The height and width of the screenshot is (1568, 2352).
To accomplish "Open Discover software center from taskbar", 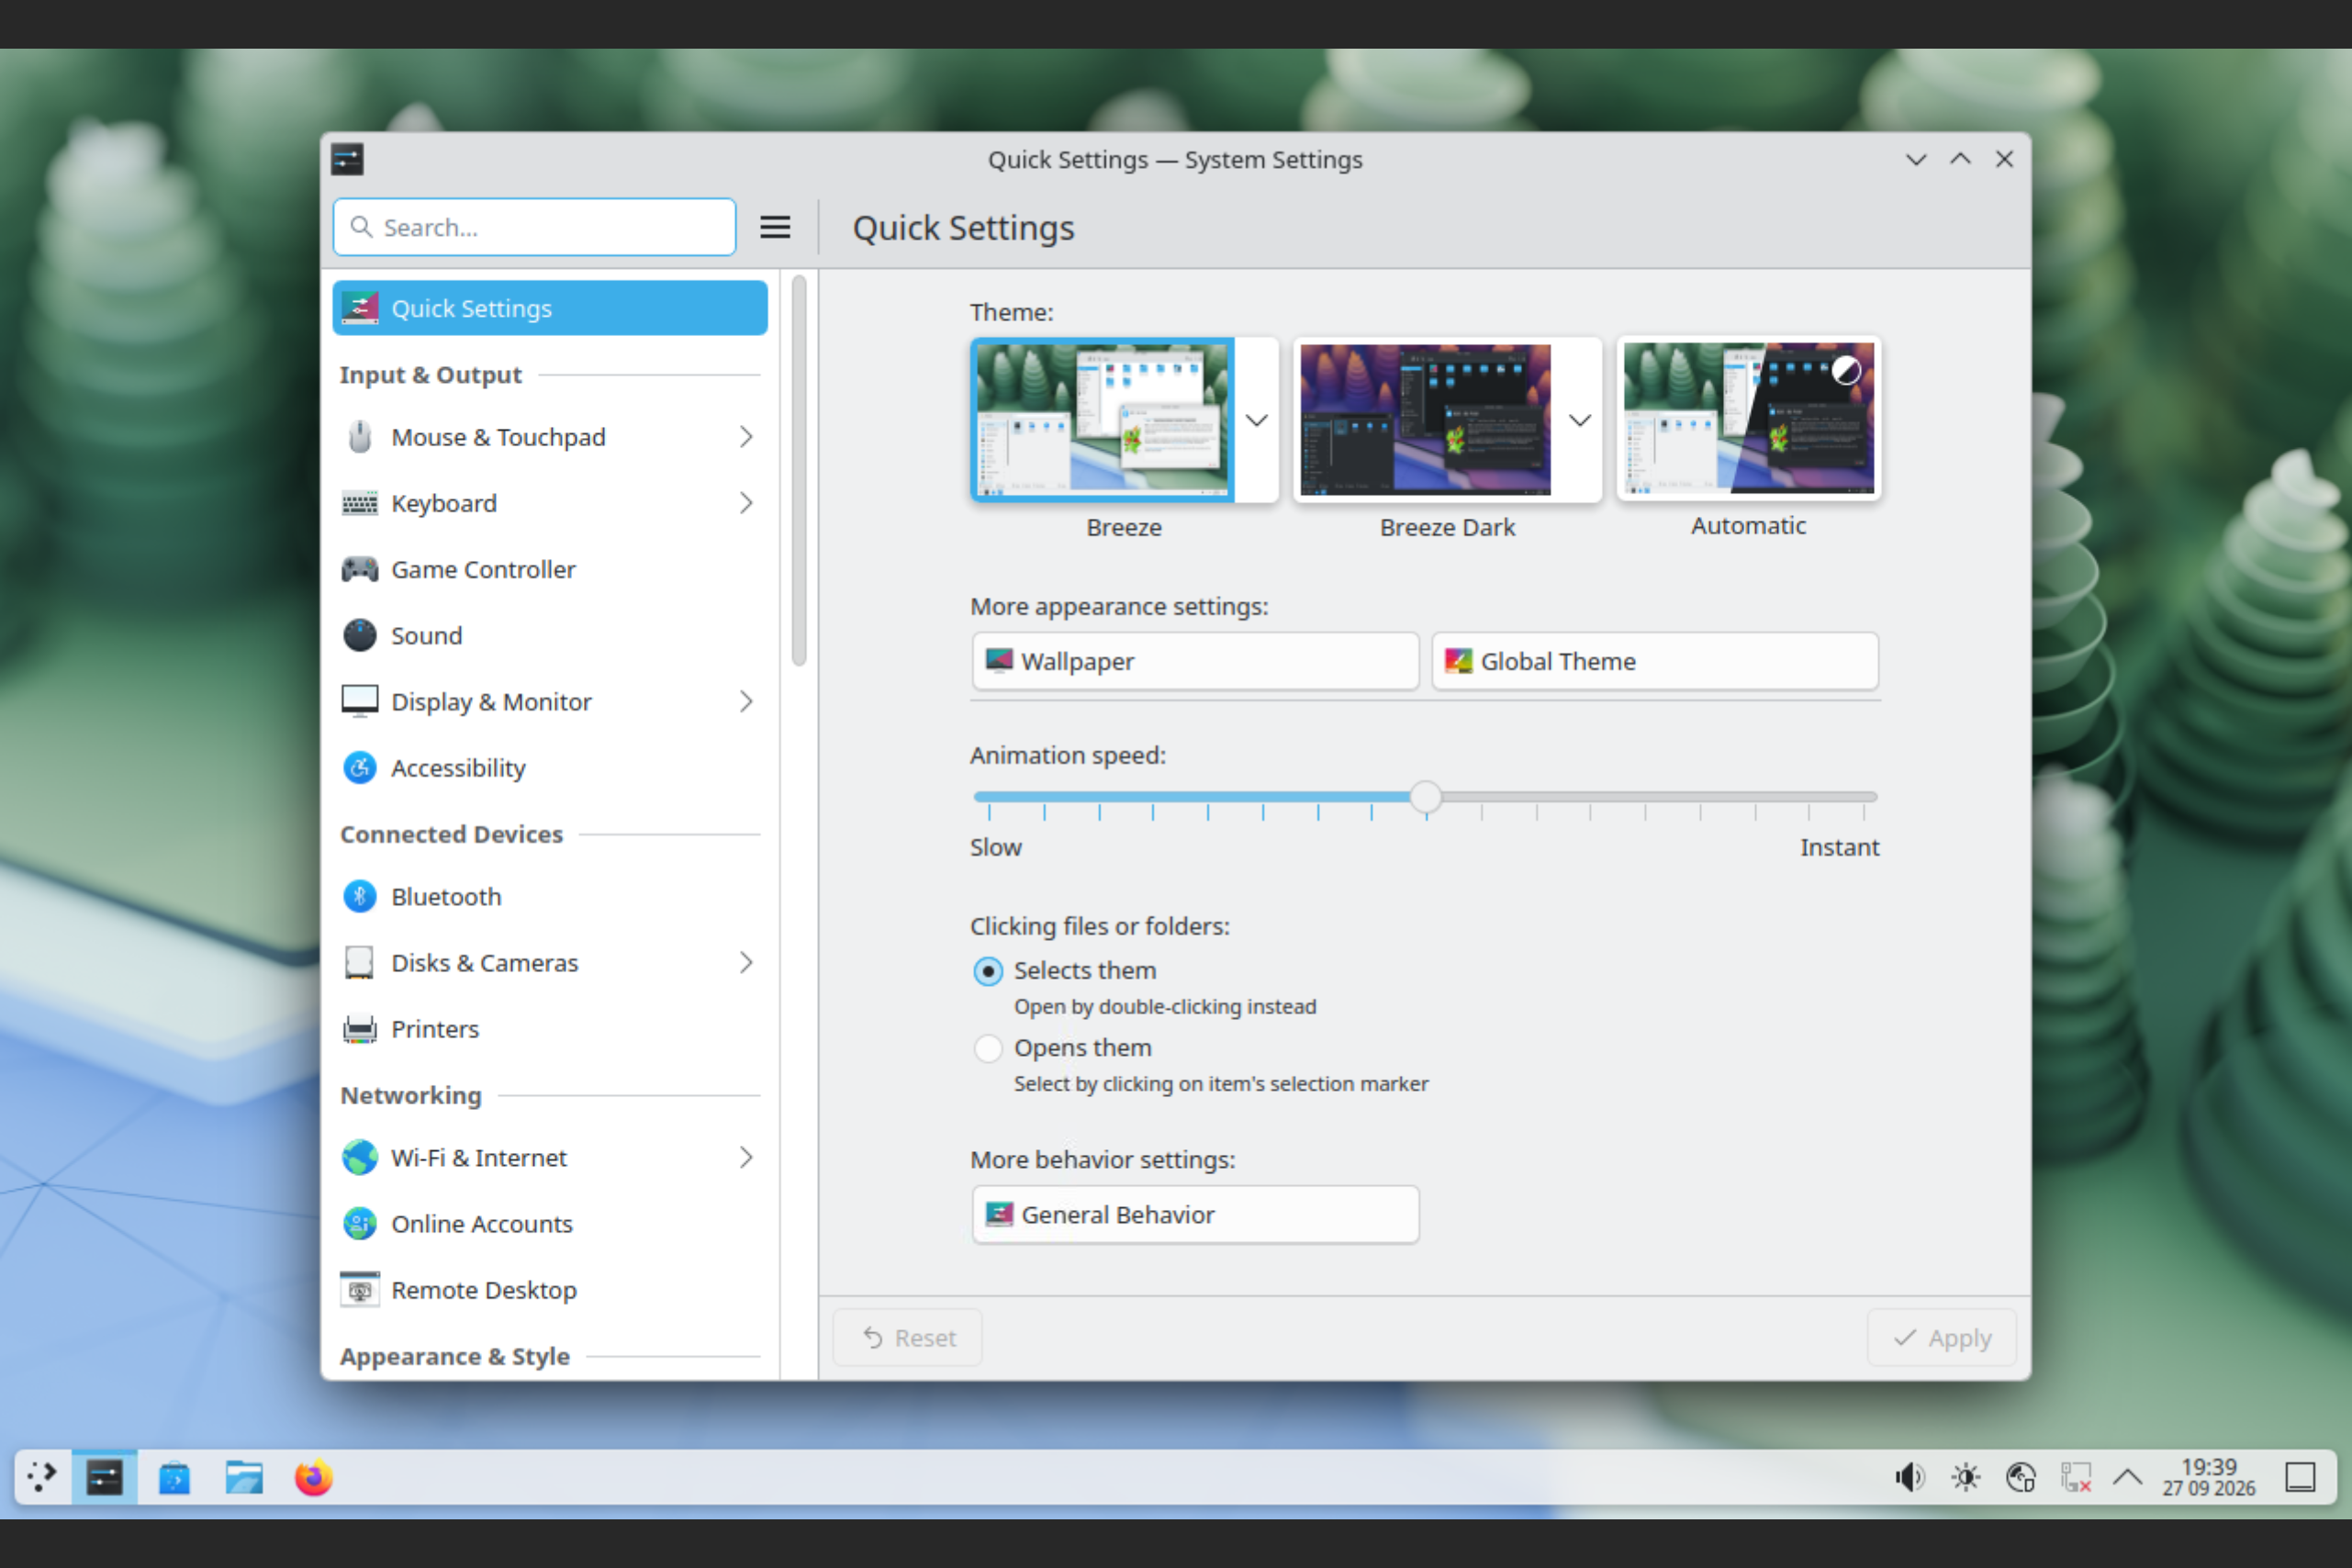I will pos(174,1477).
